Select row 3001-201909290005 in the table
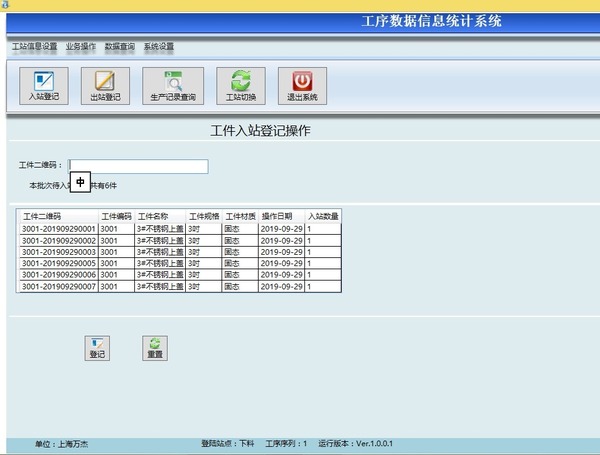Screen dimensions: 600x455 [58, 263]
